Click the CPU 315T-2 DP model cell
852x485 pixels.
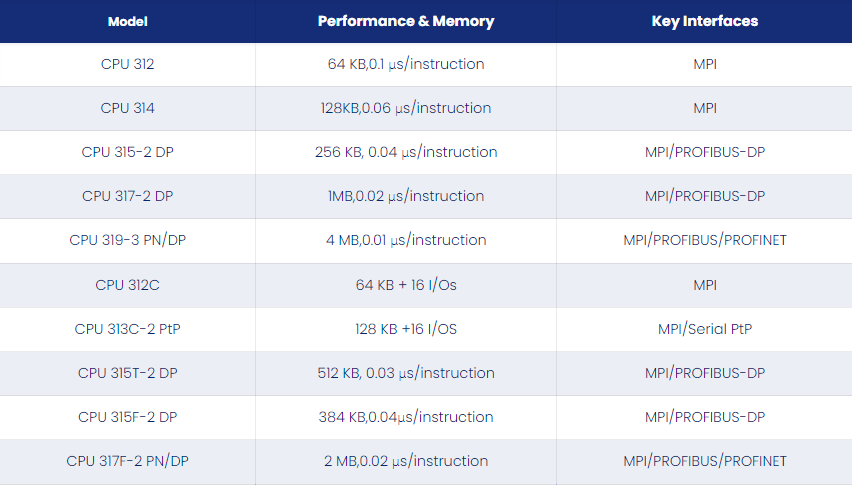pyautogui.click(x=128, y=373)
